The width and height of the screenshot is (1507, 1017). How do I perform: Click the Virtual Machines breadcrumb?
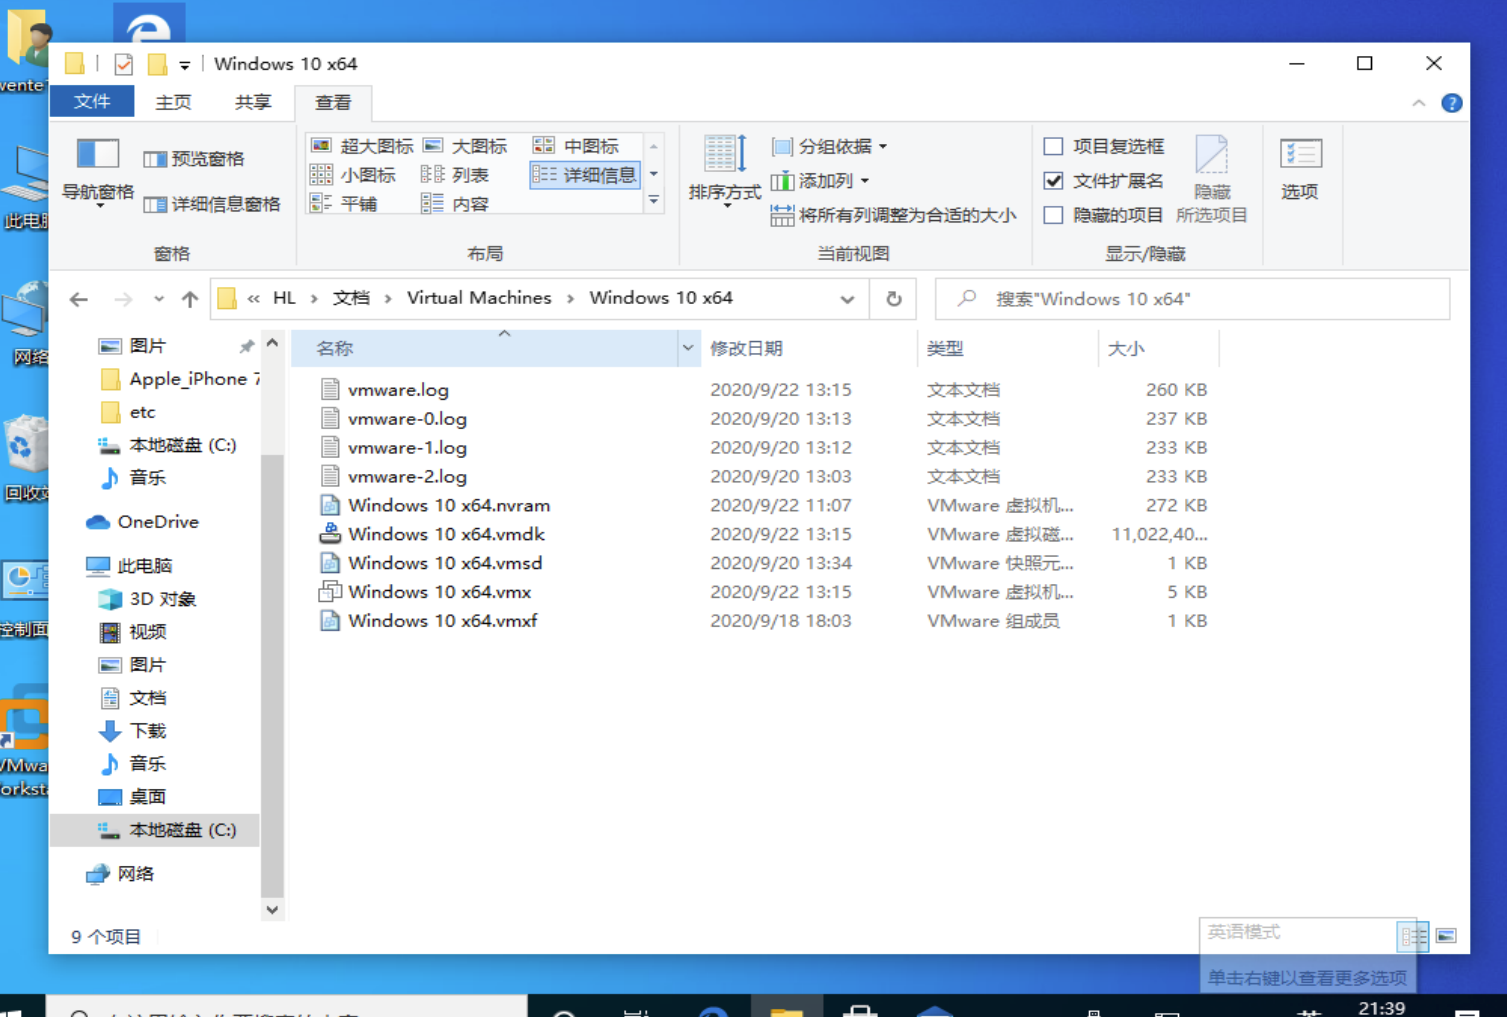(479, 298)
